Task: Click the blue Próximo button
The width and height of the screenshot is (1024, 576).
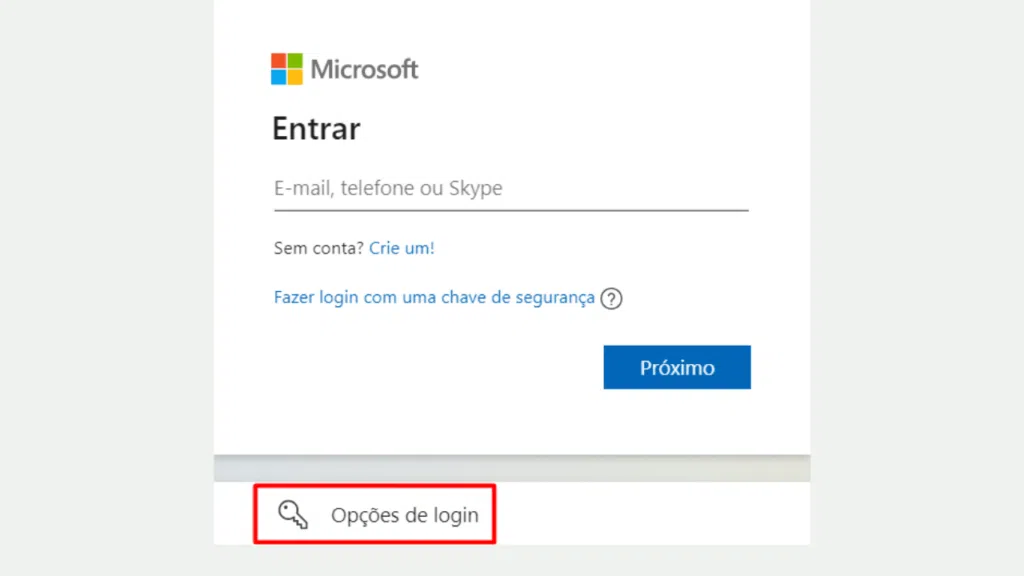Action: pos(677,367)
